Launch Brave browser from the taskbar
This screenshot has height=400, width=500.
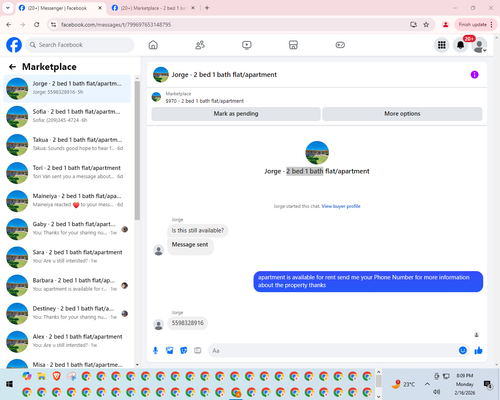(x=57, y=376)
